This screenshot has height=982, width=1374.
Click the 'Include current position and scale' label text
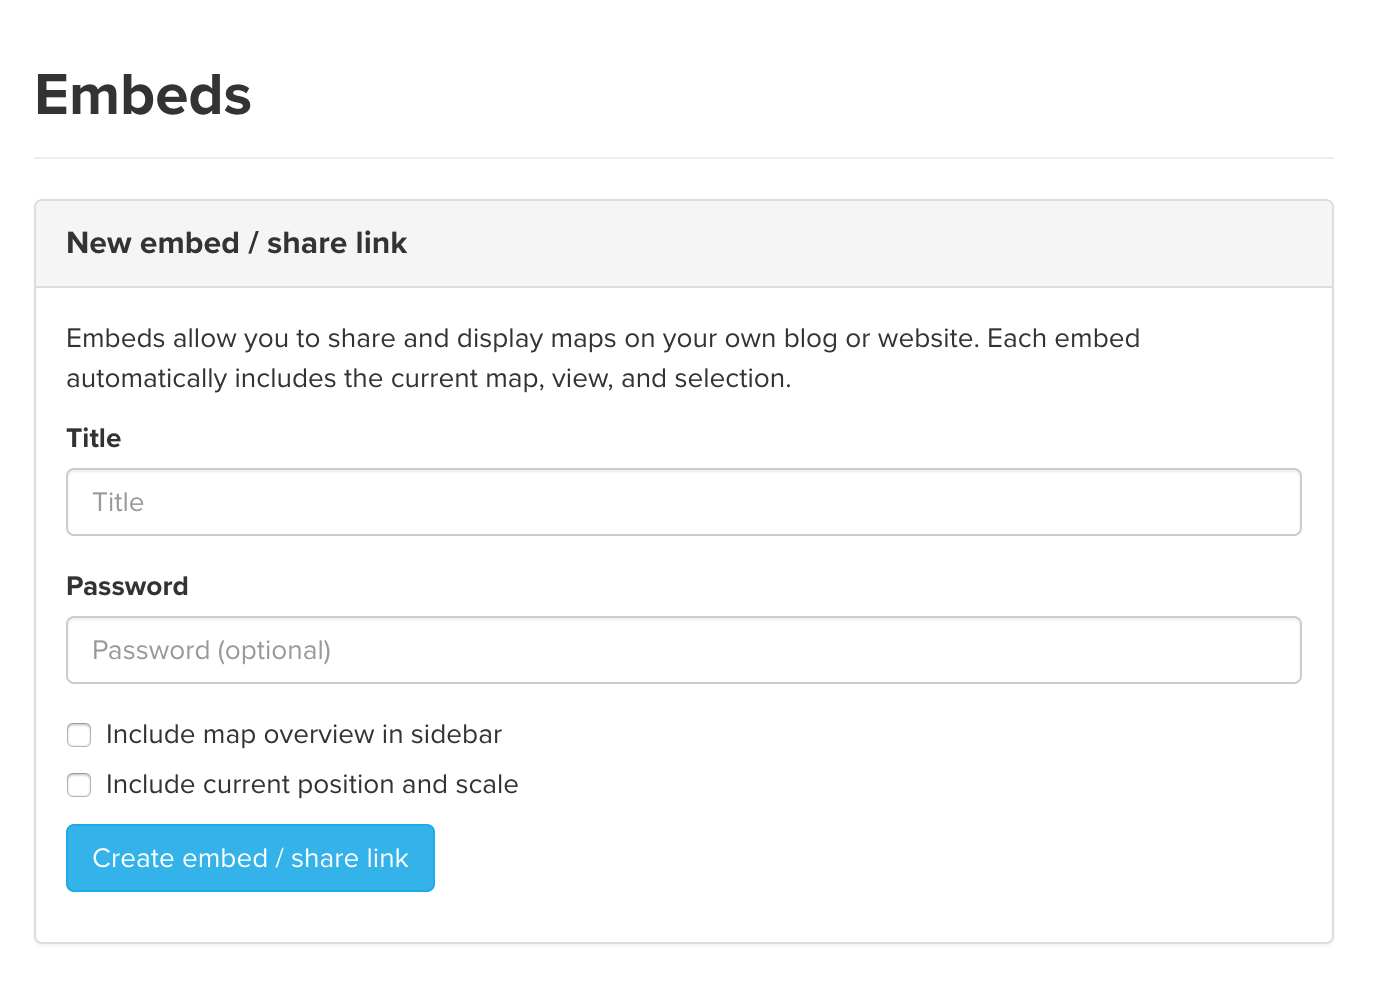point(312,784)
